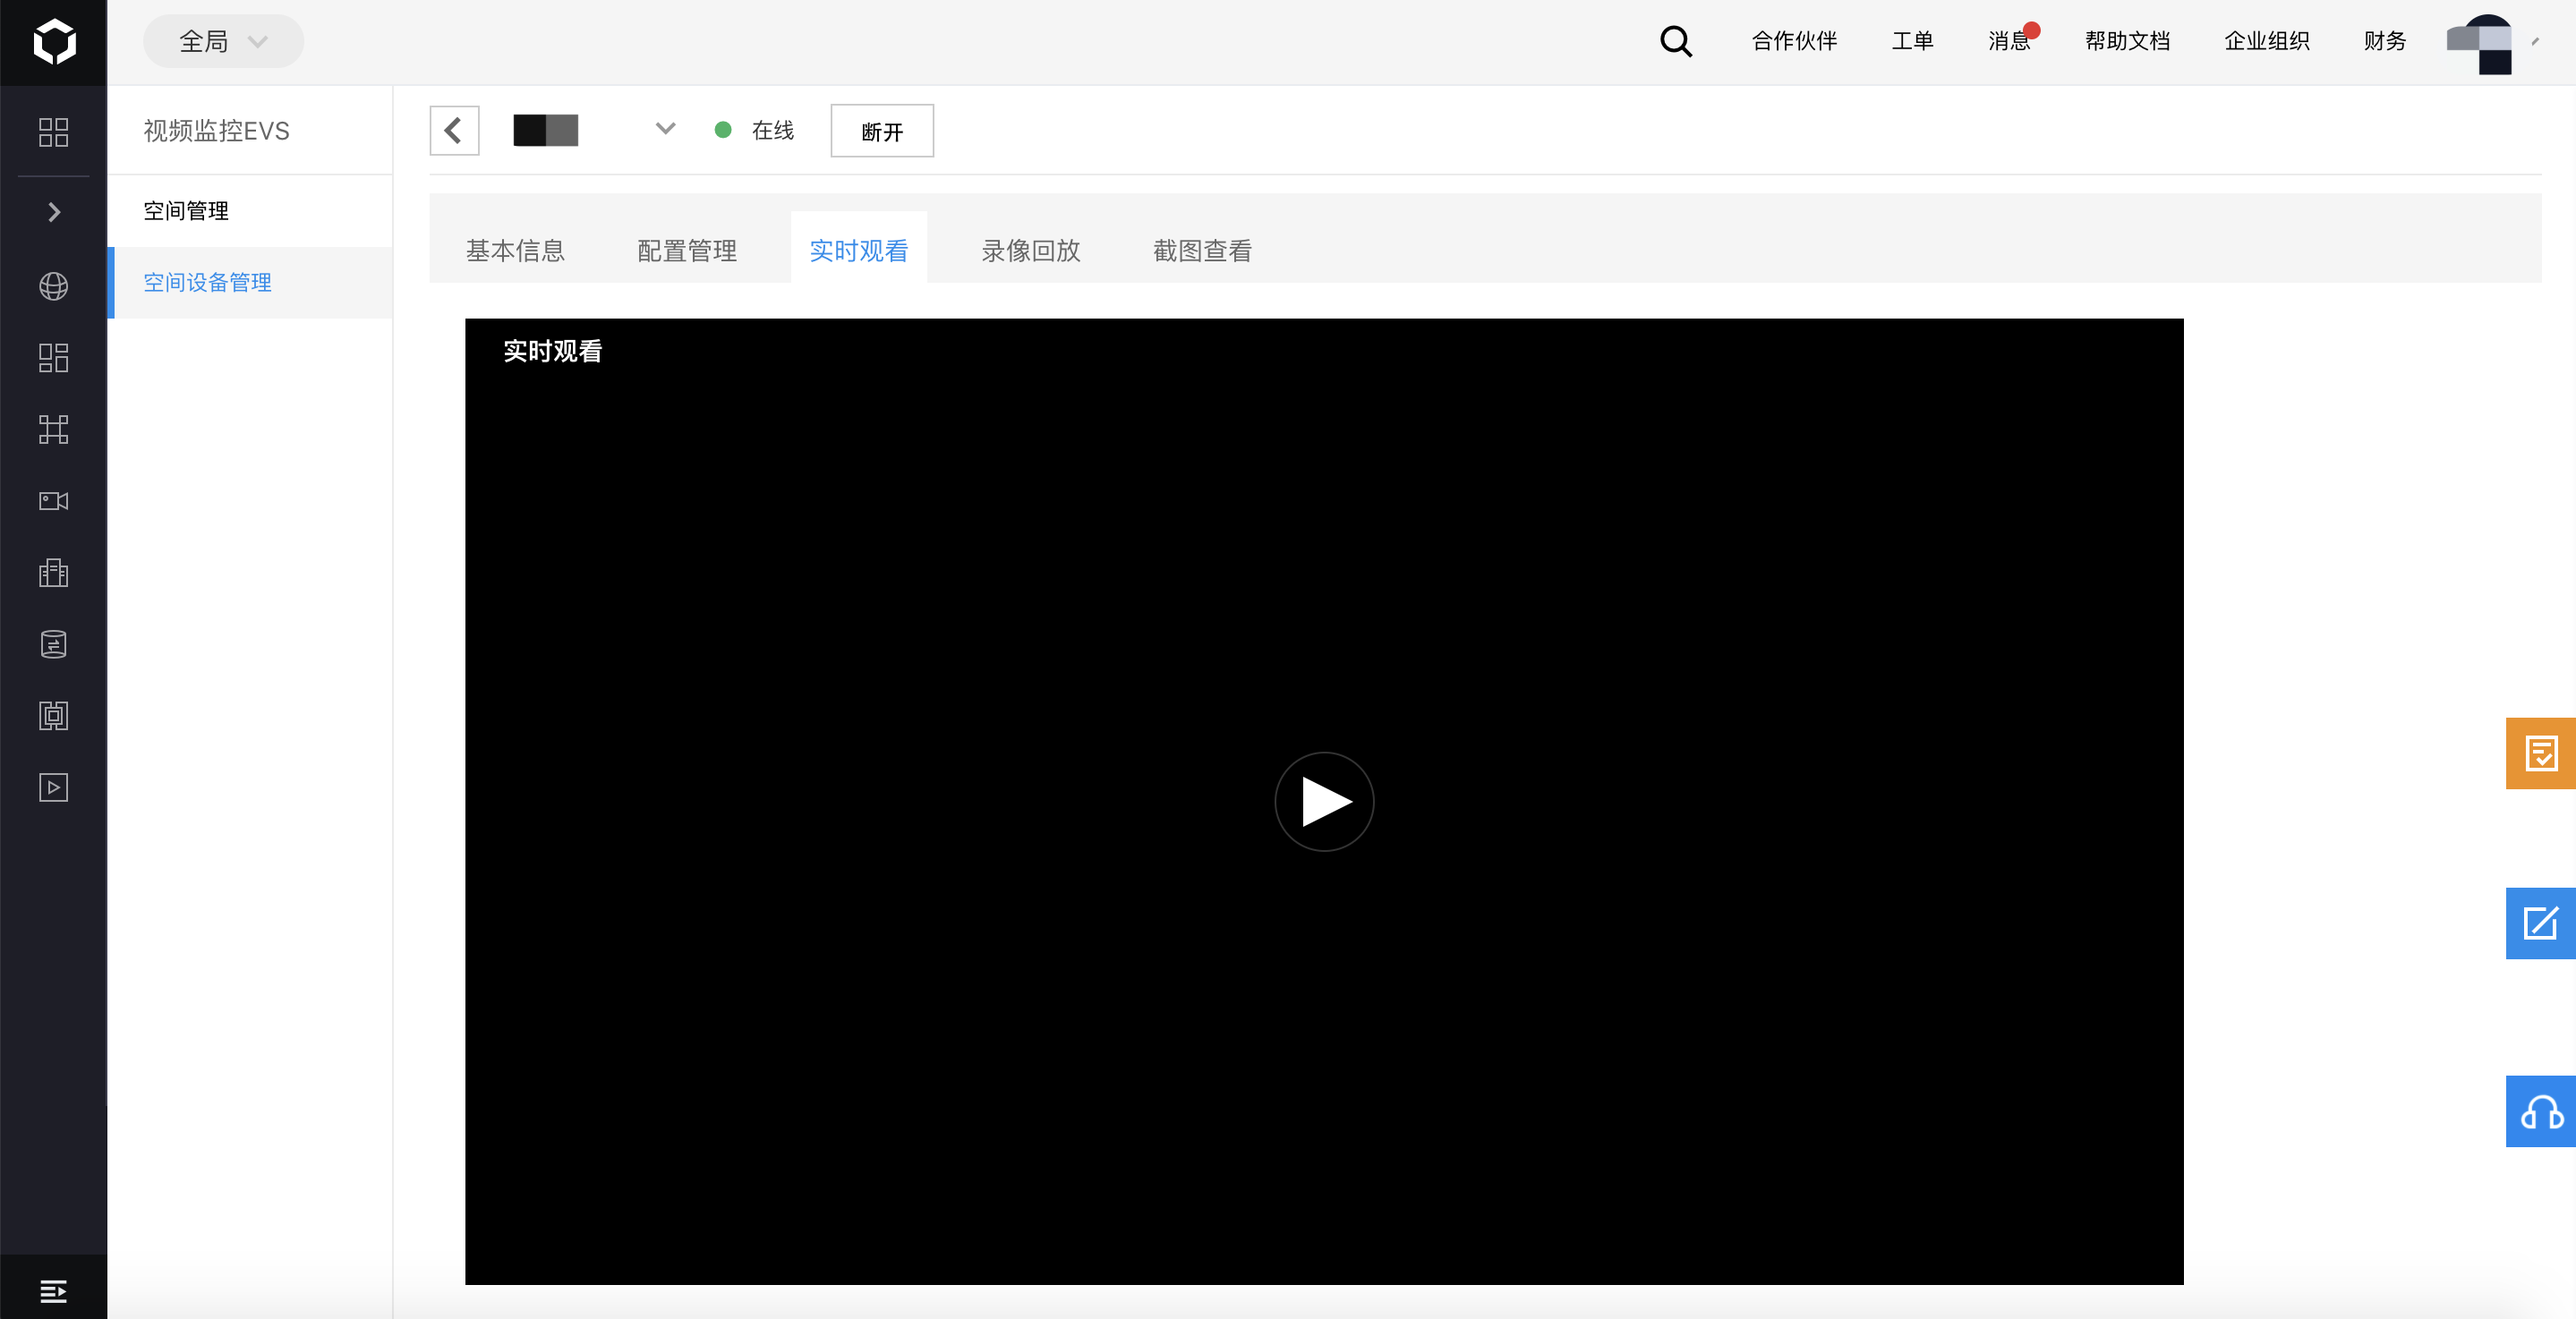Viewport: 2576px width, 1319px height.
Task: Expand the device selector dropdown arrow
Action: pyautogui.click(x=665, y=129)
